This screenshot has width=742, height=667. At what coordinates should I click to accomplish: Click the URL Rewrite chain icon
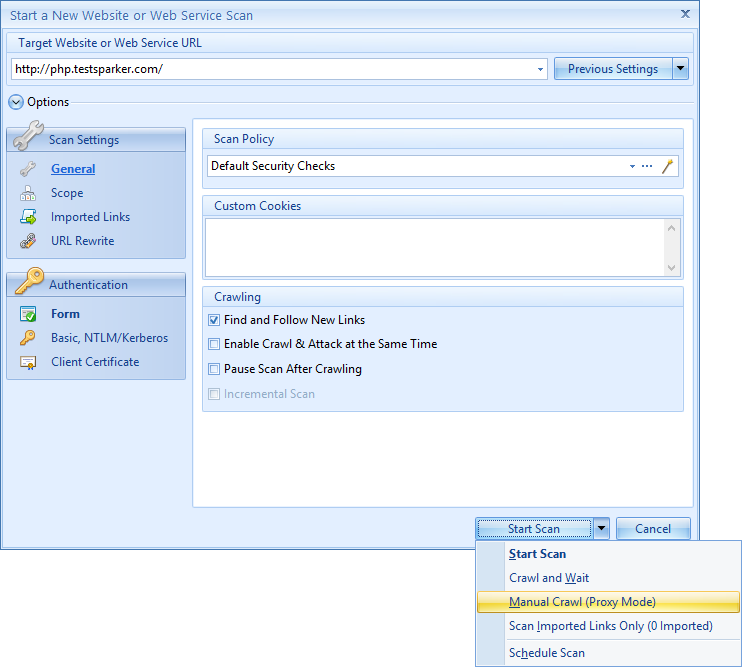(28, 241)
